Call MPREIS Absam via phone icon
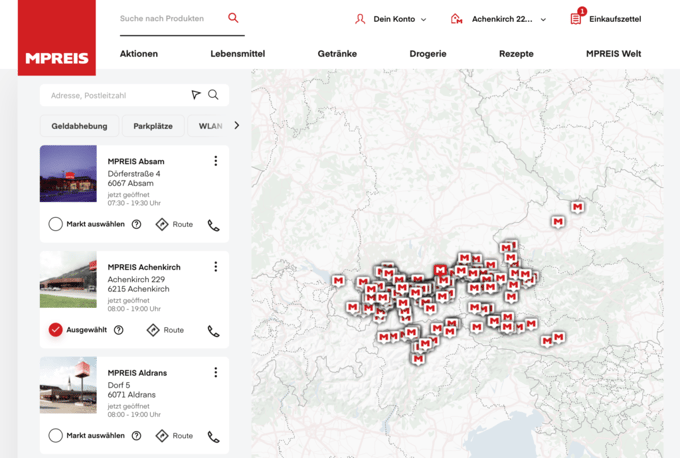The height and width of the screenshot is (458, 680). pos(213,226)
